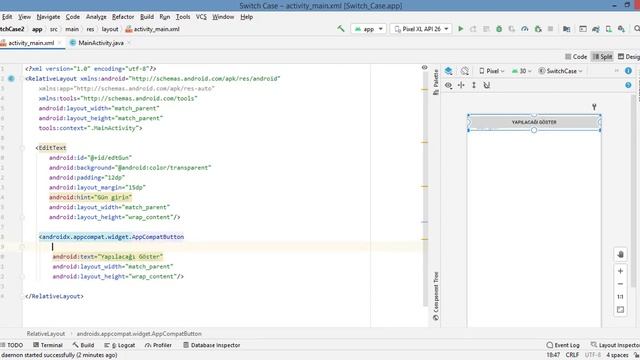
Task: Open the Code menu
Action: pyautogui.click(x=73, y=17)
